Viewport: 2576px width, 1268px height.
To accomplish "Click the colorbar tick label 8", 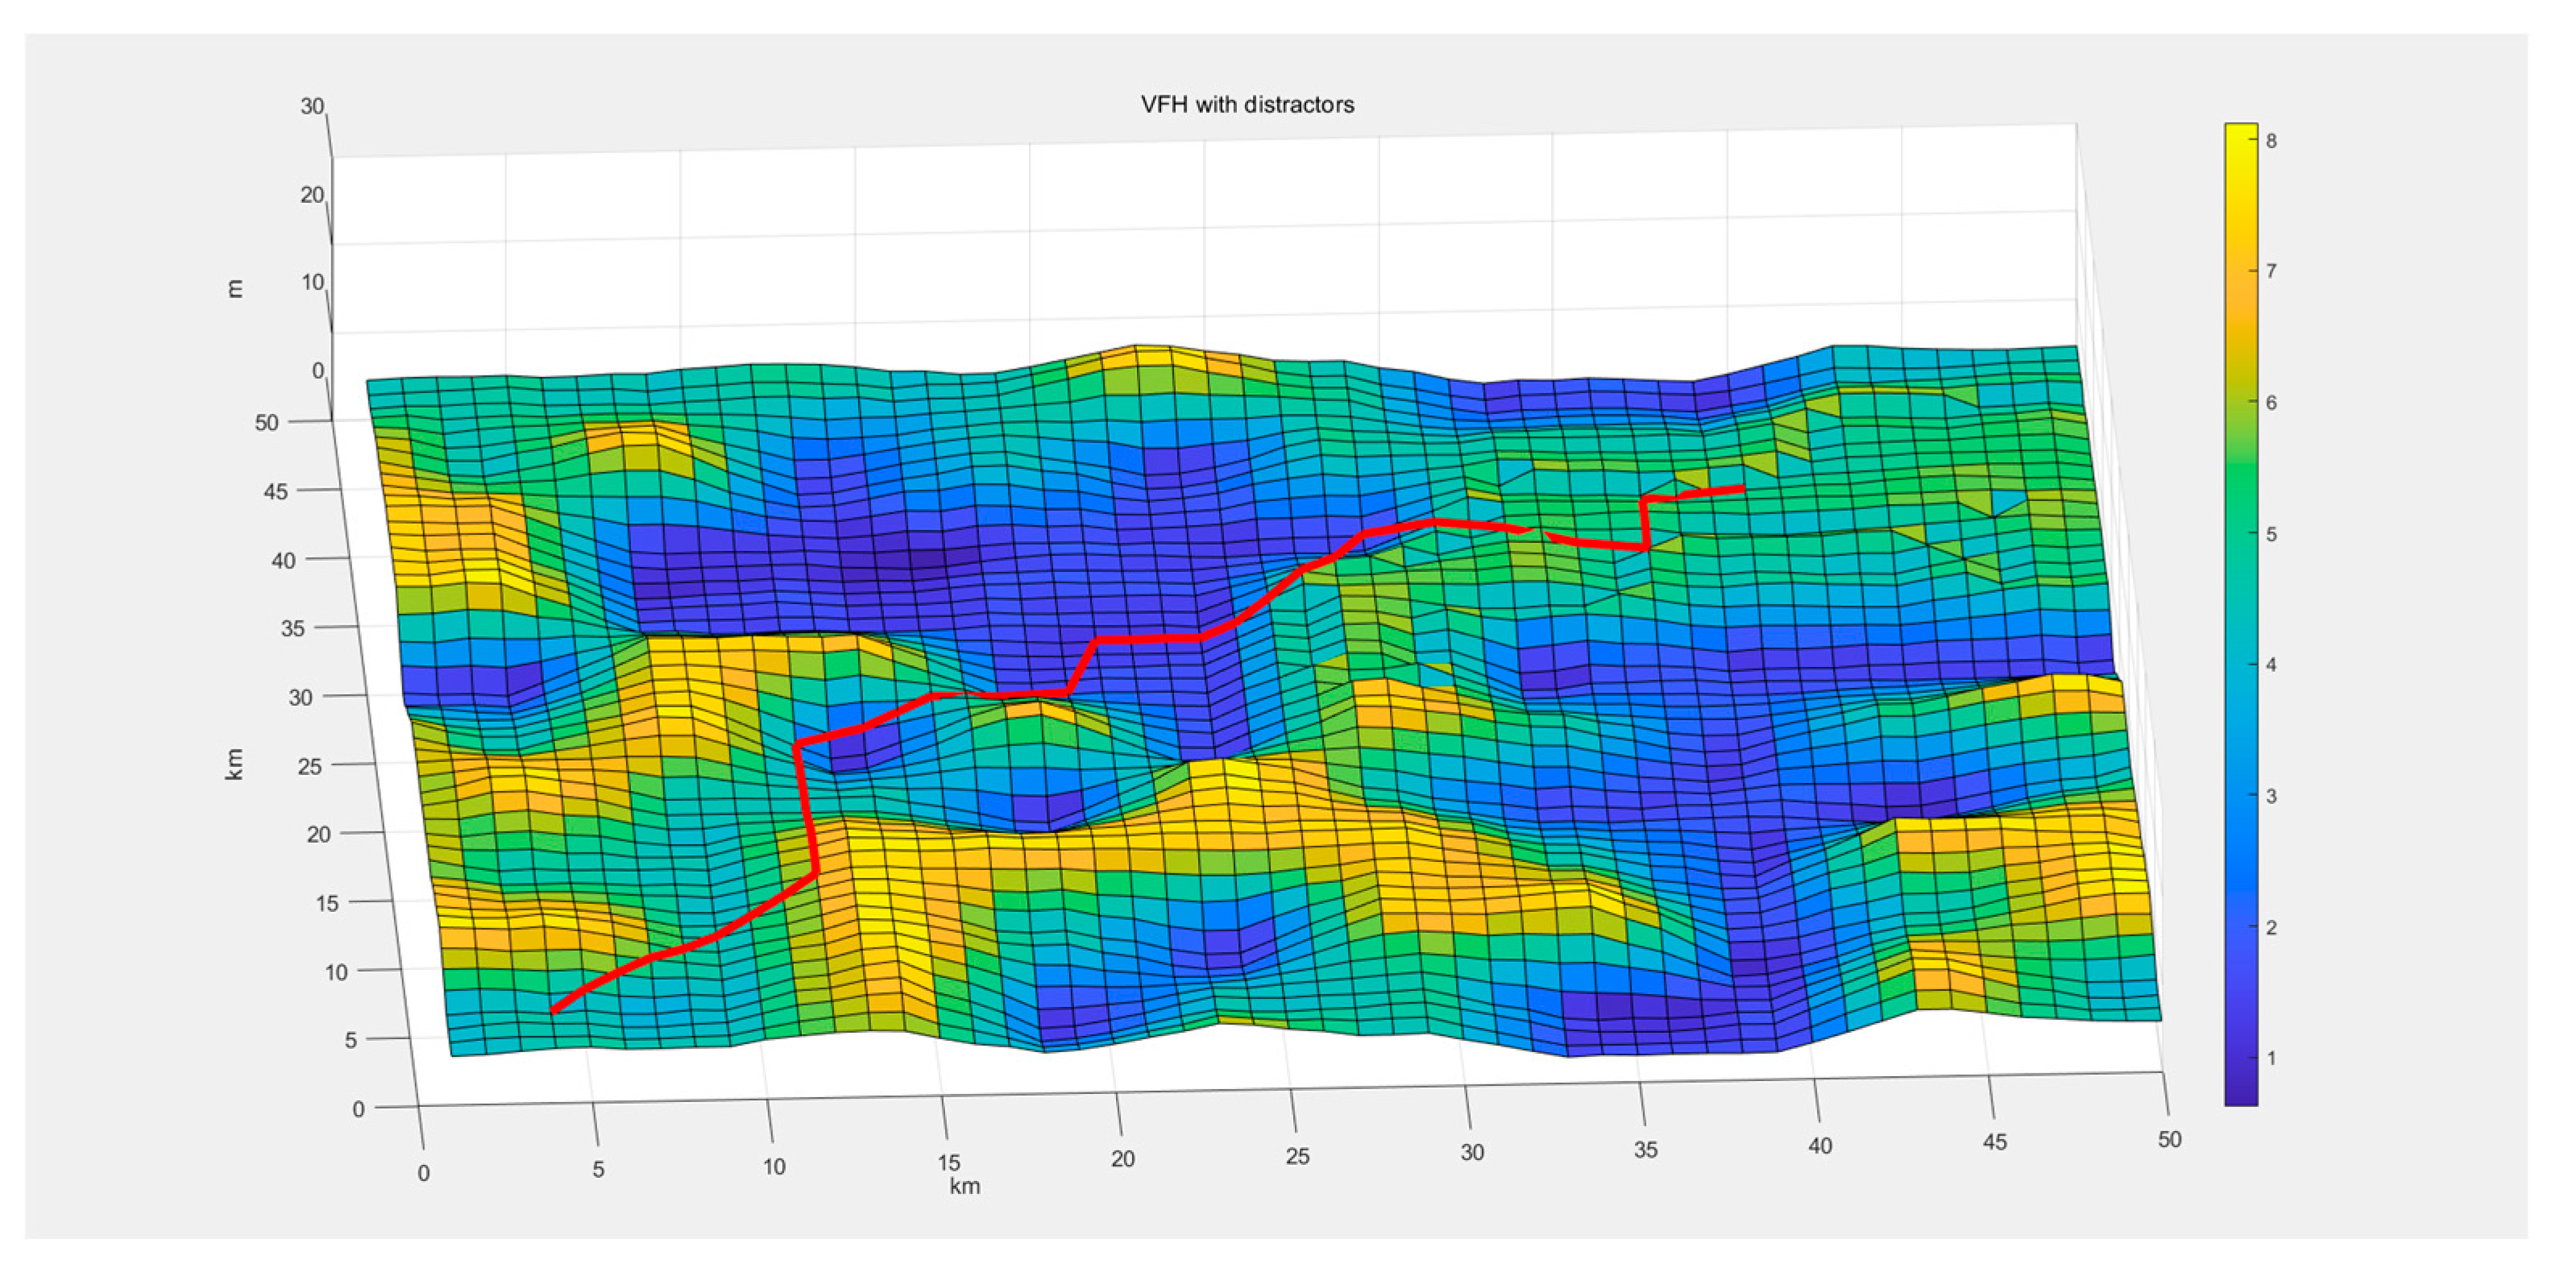I will pos(2271,141).
